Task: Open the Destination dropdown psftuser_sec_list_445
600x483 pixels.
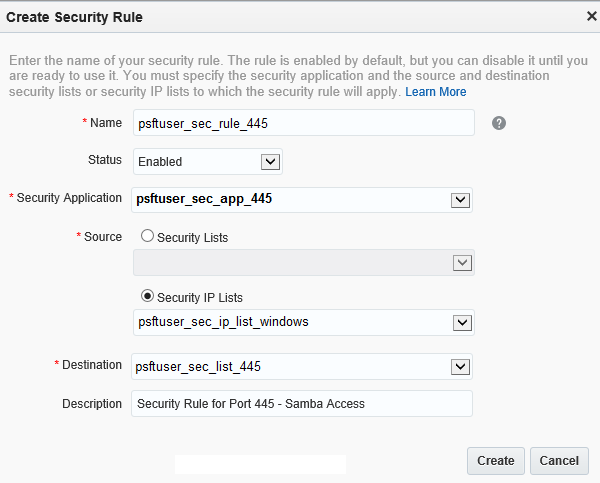Action: point(302,367)
